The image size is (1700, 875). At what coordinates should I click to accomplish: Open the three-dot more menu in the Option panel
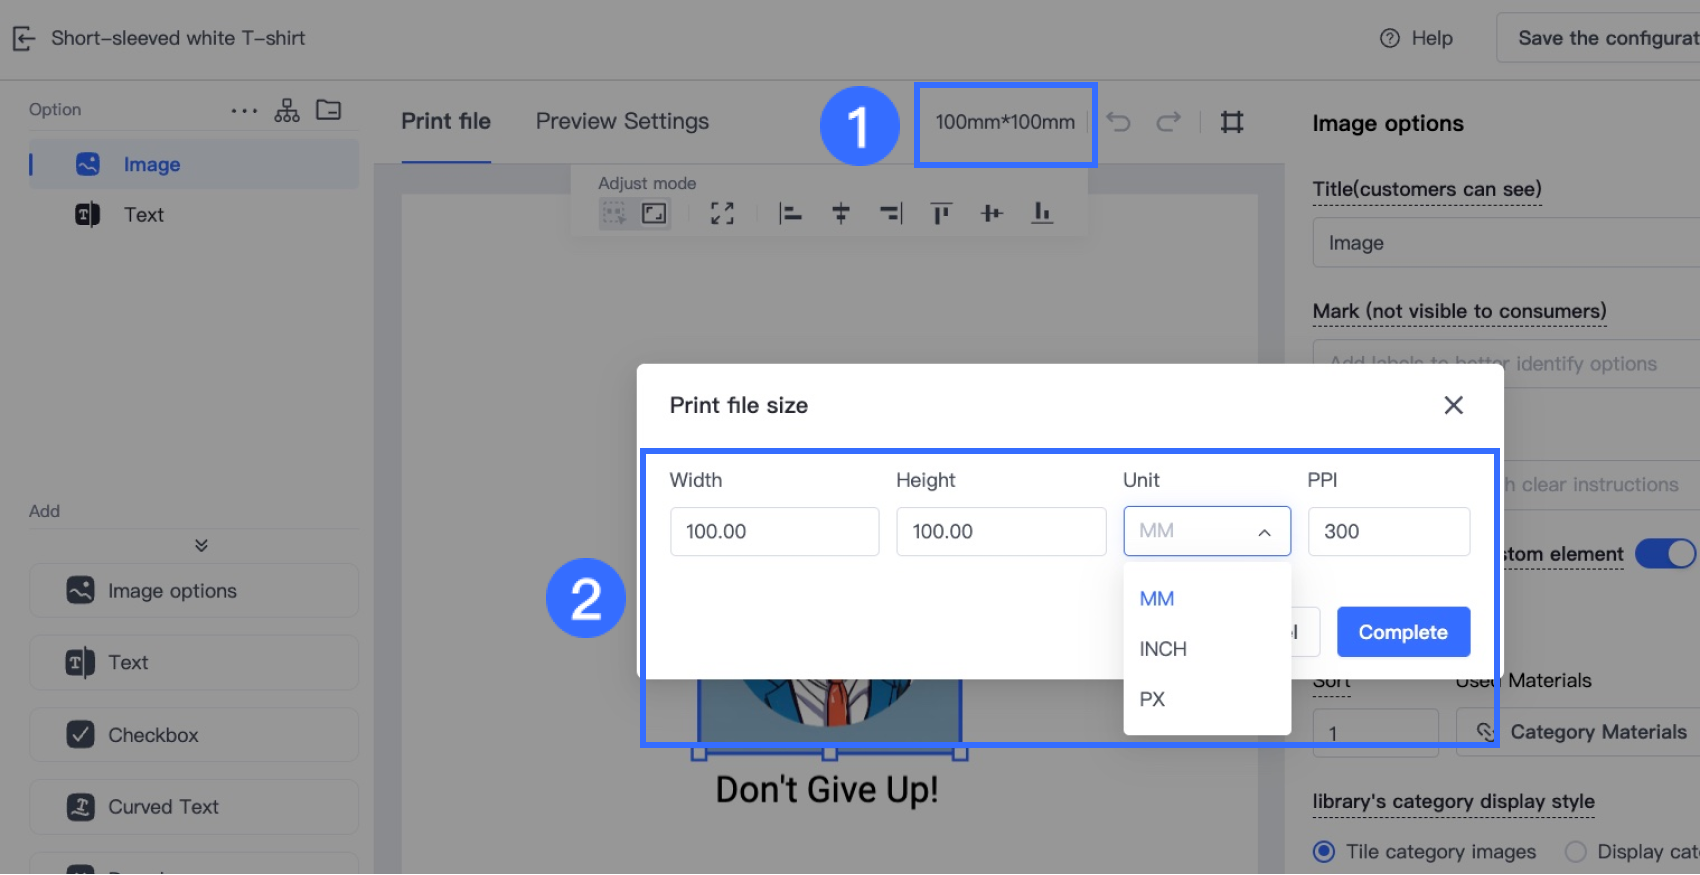coord(244,110)
